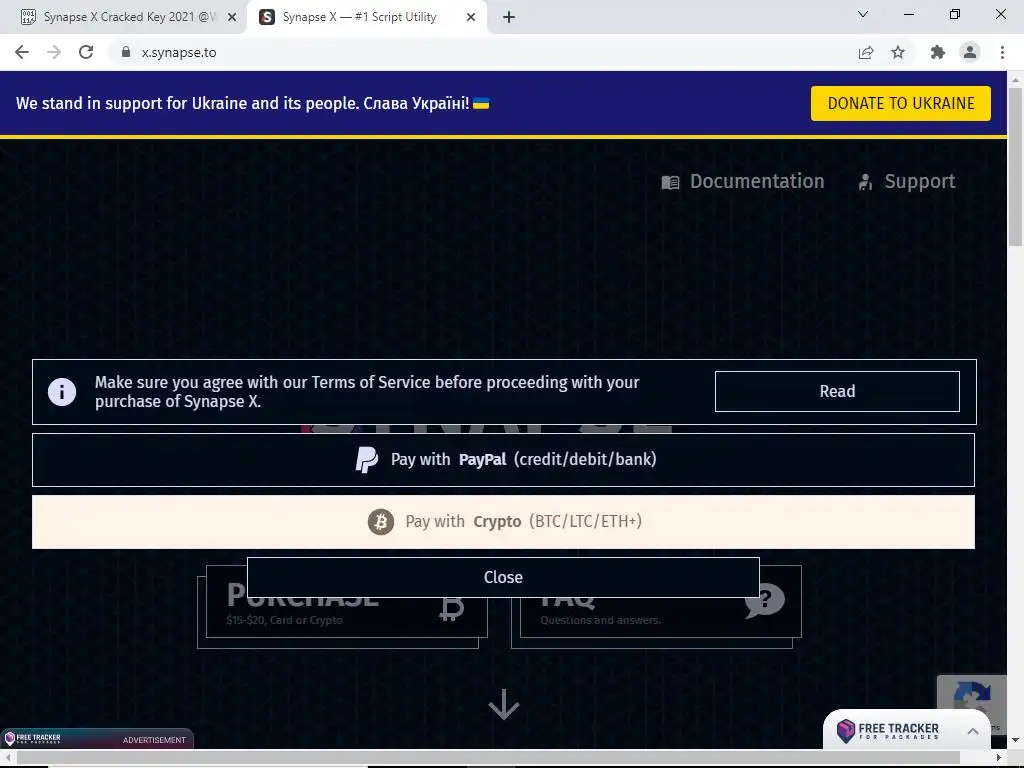Click the padlock site info icon
The height and width of the screenshot is (768, 1024).
coord(126,52)
